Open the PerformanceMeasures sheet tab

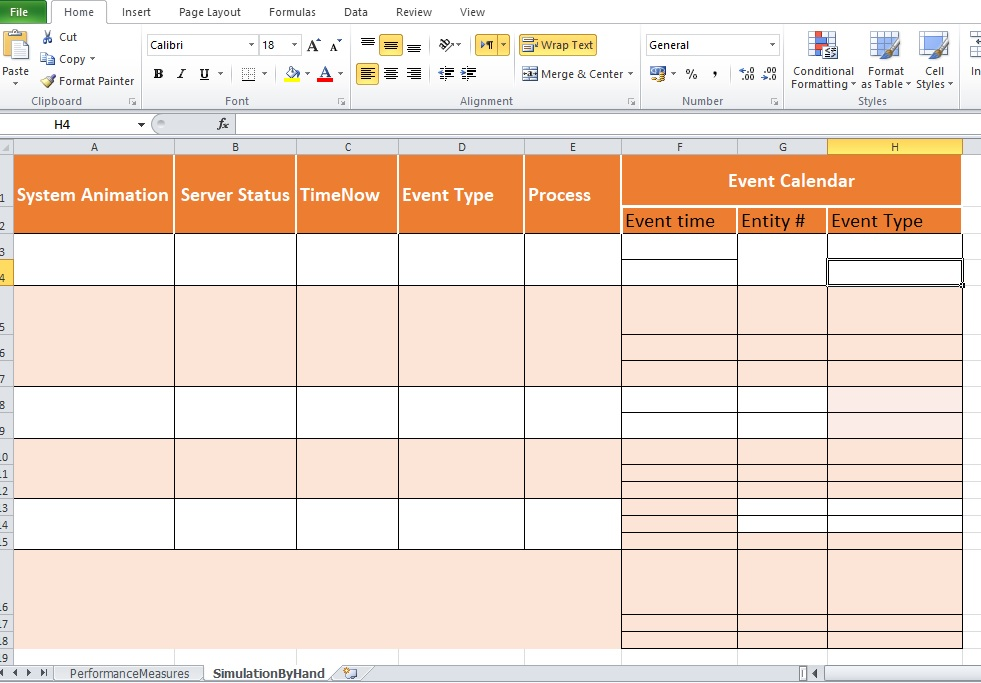coord(128,673)
